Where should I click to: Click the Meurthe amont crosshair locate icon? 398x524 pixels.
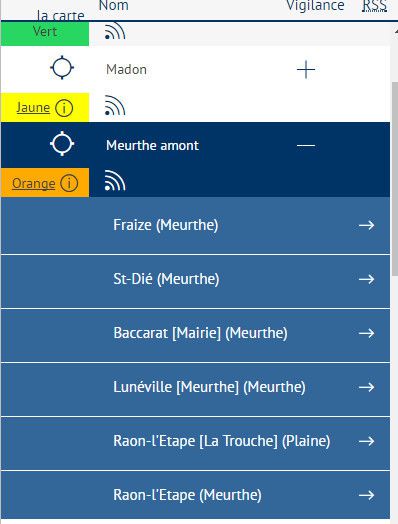tap(62, 144)
